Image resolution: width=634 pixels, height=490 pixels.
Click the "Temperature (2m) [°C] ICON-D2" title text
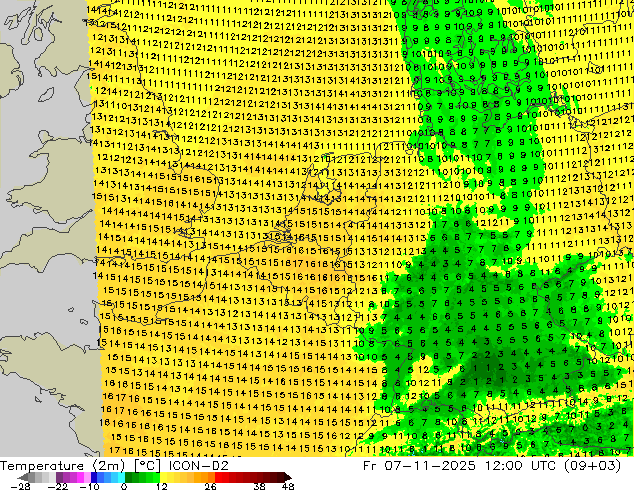(x=114, y=465)
